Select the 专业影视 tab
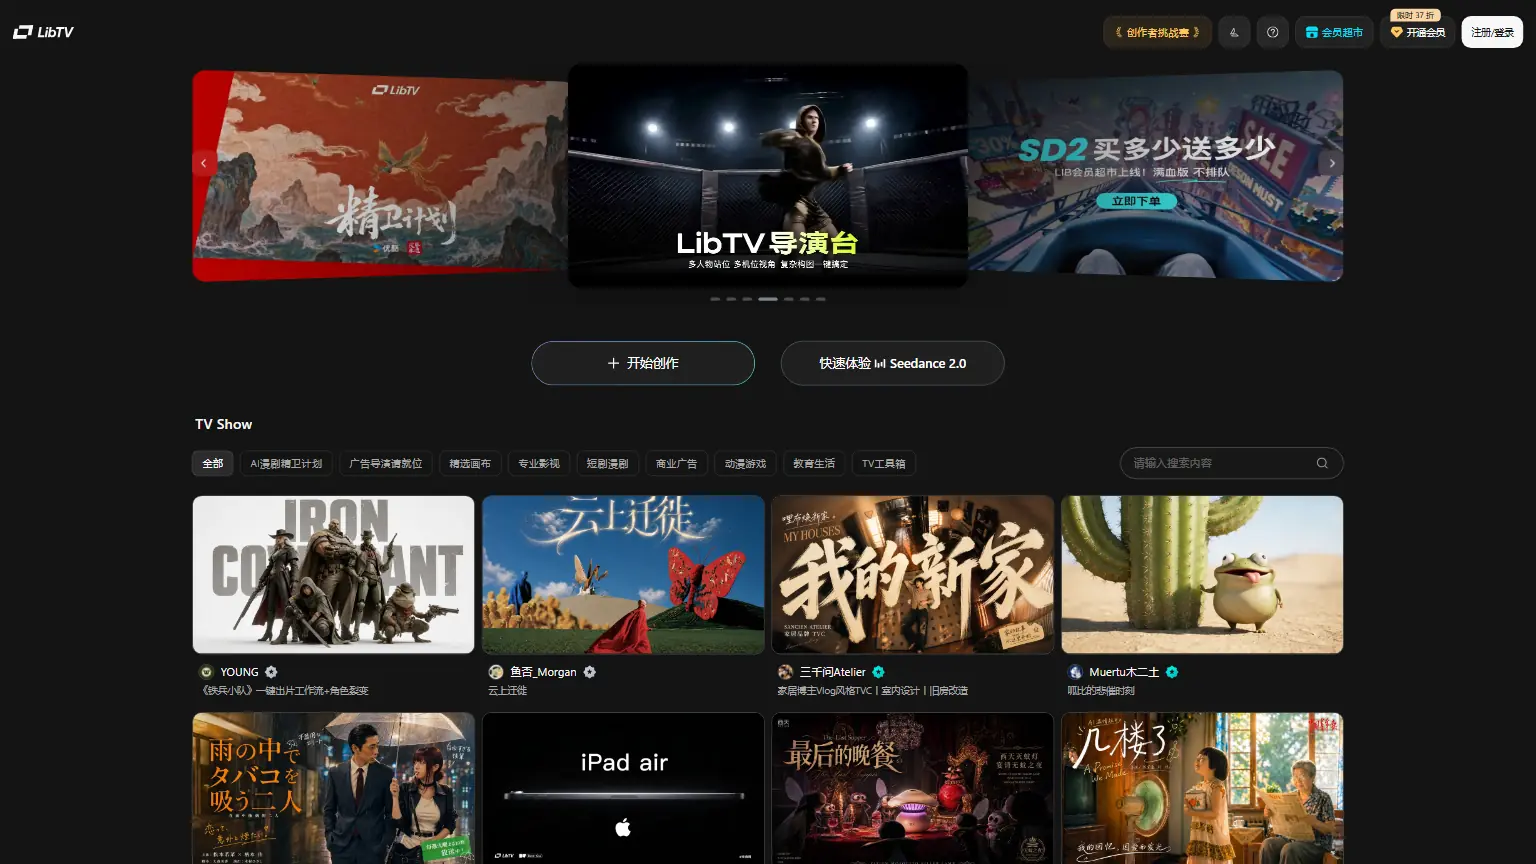The width and height of the screenshot is (1536, 864). (x=539, y=463)
